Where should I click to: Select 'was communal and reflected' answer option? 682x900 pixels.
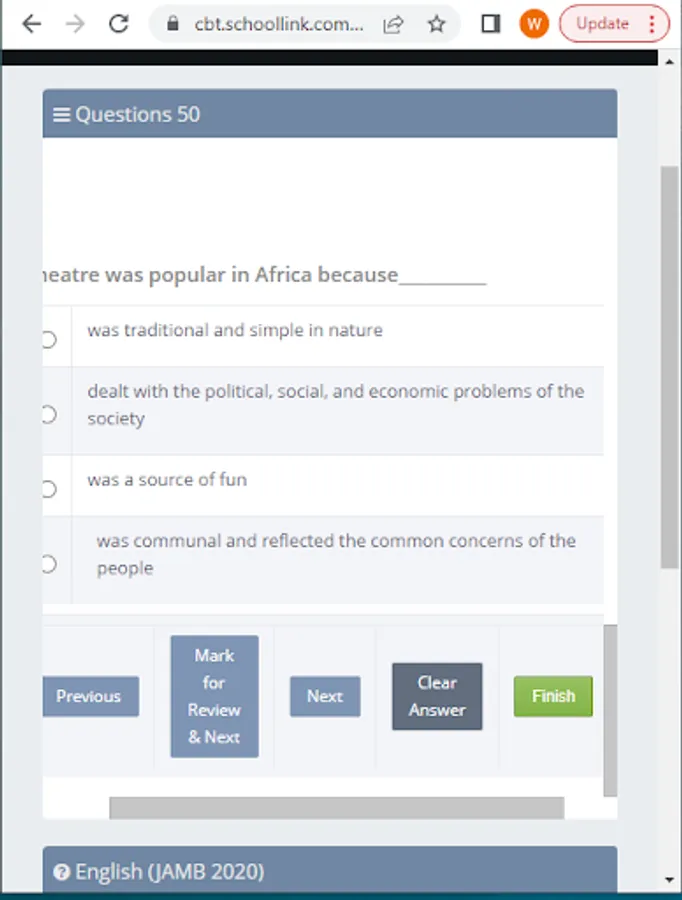(48, 564)
